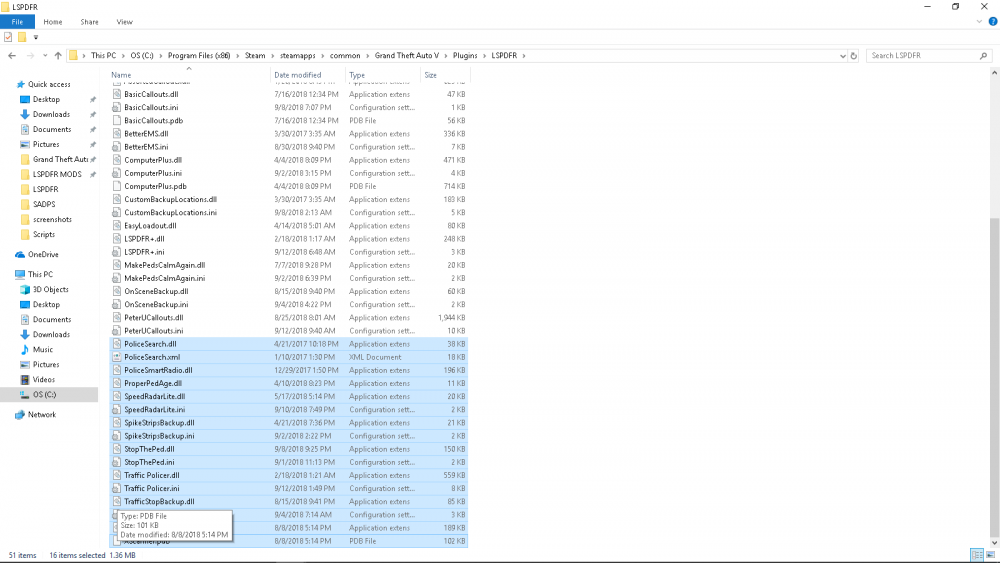Viewport: 1000px width, 563px height.
Task: Select MakePedsCalmAgain.ini file name
Action: coord(165,278)
